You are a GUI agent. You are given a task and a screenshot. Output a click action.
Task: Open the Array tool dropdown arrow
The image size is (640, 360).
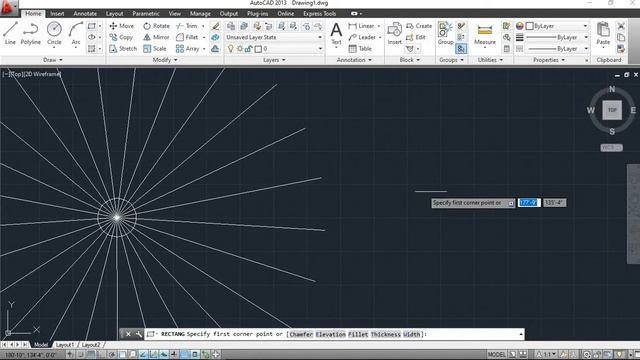coord(204,49)
